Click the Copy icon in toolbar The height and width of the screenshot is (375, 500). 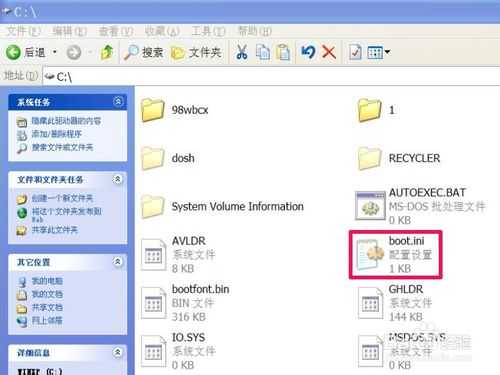pyautogui.click(x=263, y=52)
